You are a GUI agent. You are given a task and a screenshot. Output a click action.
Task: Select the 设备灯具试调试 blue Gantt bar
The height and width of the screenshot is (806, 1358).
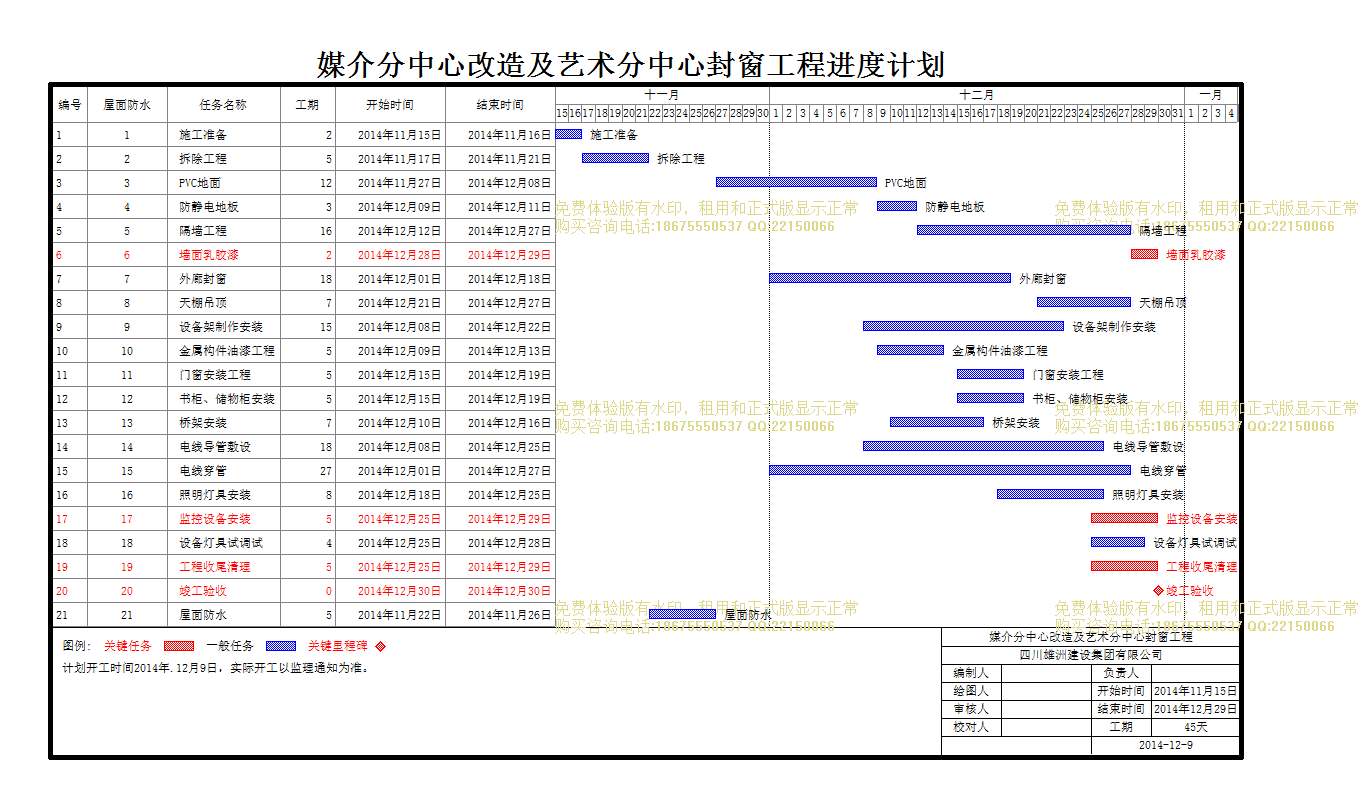click(x=1118, y=542)
